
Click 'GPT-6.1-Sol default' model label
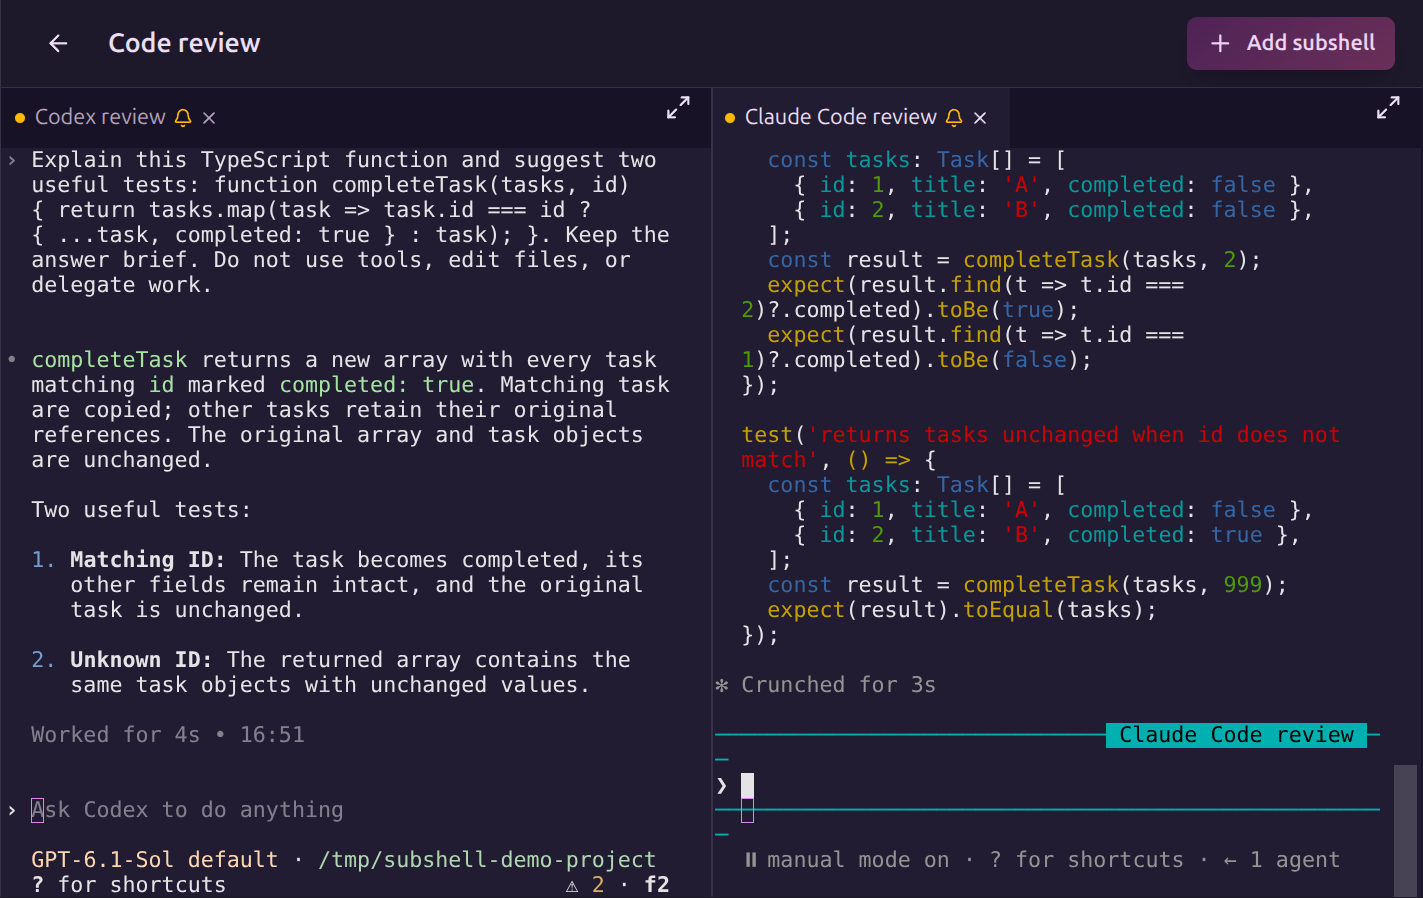[154, 860]
